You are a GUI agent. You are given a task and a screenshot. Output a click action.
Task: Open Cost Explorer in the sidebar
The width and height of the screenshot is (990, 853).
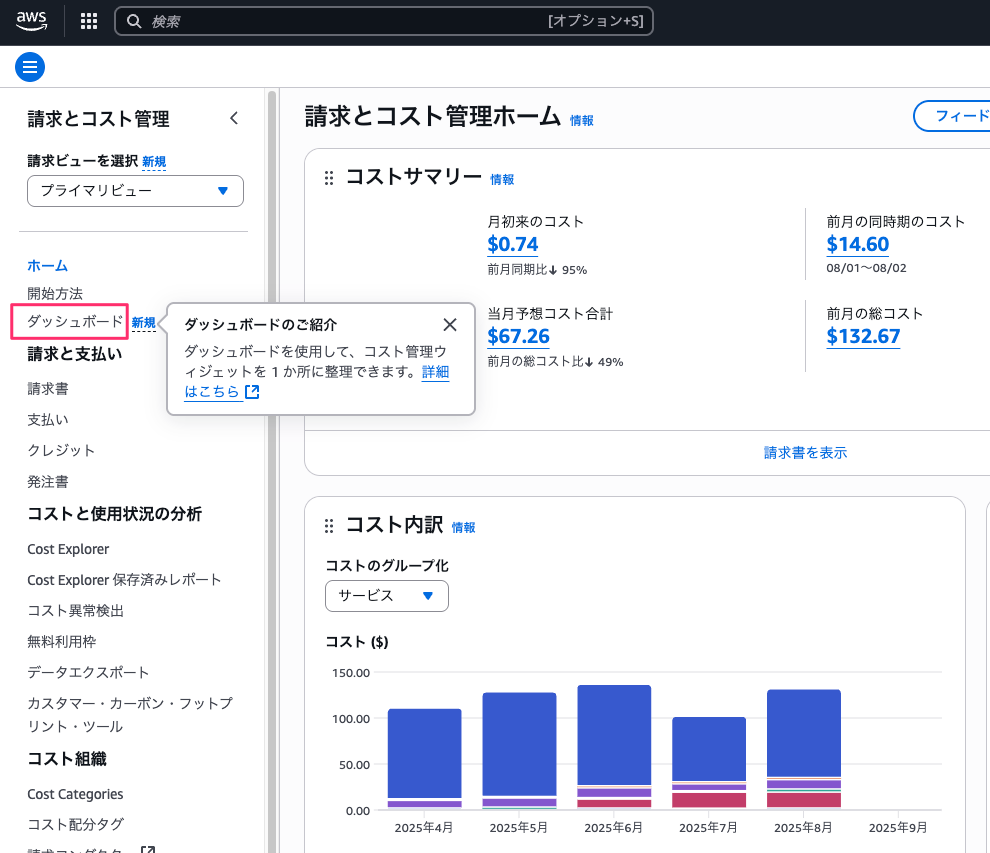click(68, 549)
